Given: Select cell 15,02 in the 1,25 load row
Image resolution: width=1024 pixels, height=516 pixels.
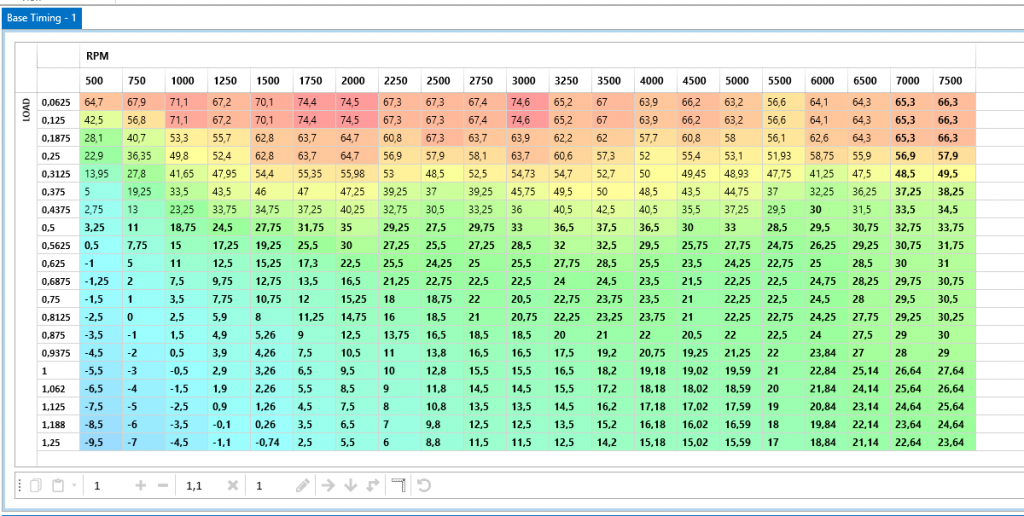Looking at the screenshot, I should click(697, 442).
